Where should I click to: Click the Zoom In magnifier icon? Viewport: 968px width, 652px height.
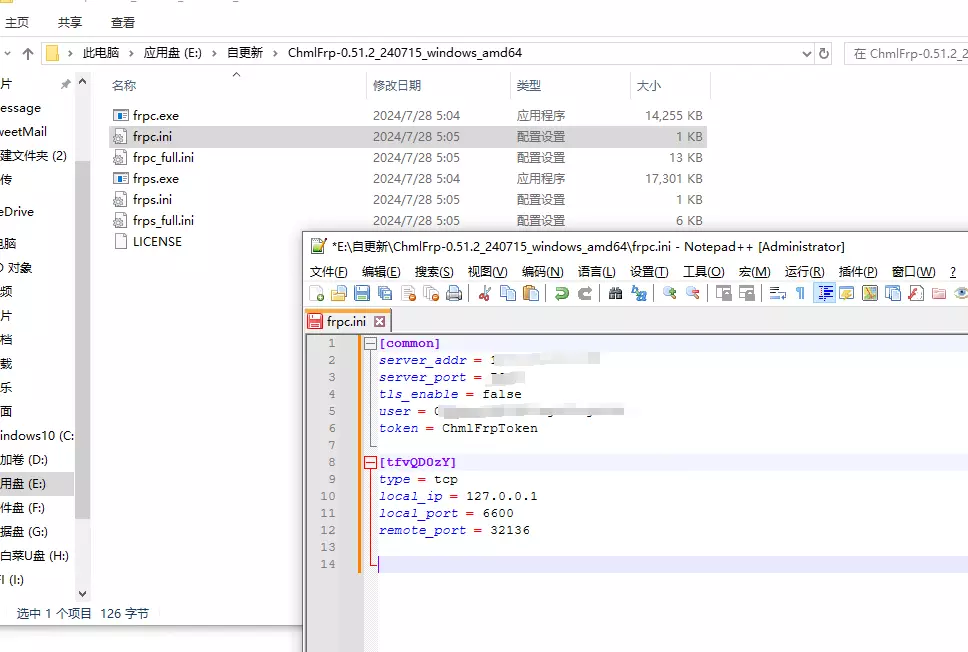pyautogui.click(x=669, y=293)
